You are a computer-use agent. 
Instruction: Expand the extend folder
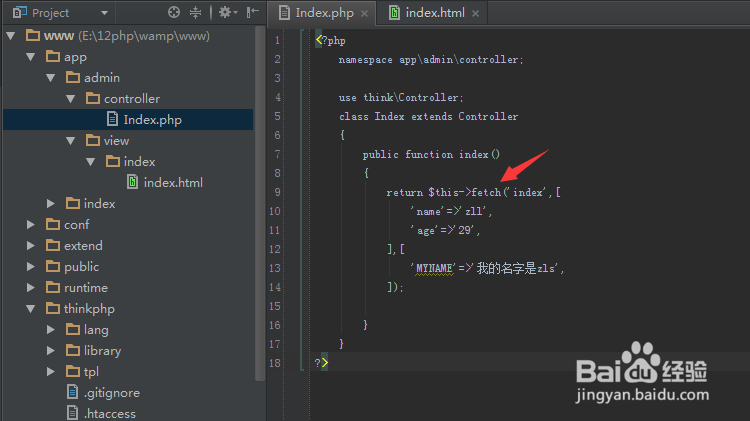[31, 246]
